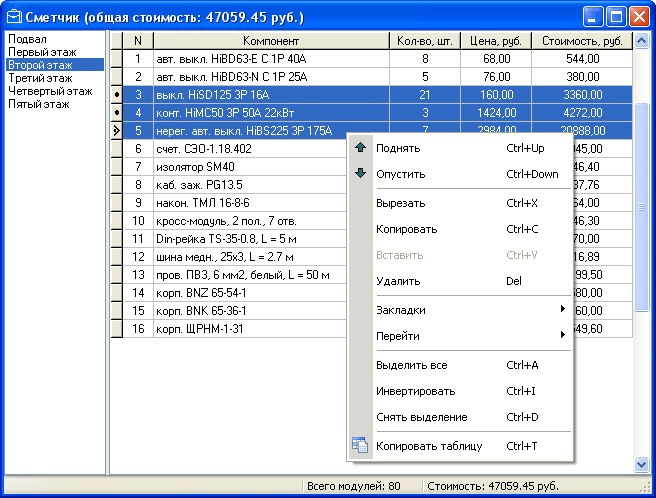Click row number cell '16'
656x498 pixels.
pyautogui.click(x=138, y=329)
